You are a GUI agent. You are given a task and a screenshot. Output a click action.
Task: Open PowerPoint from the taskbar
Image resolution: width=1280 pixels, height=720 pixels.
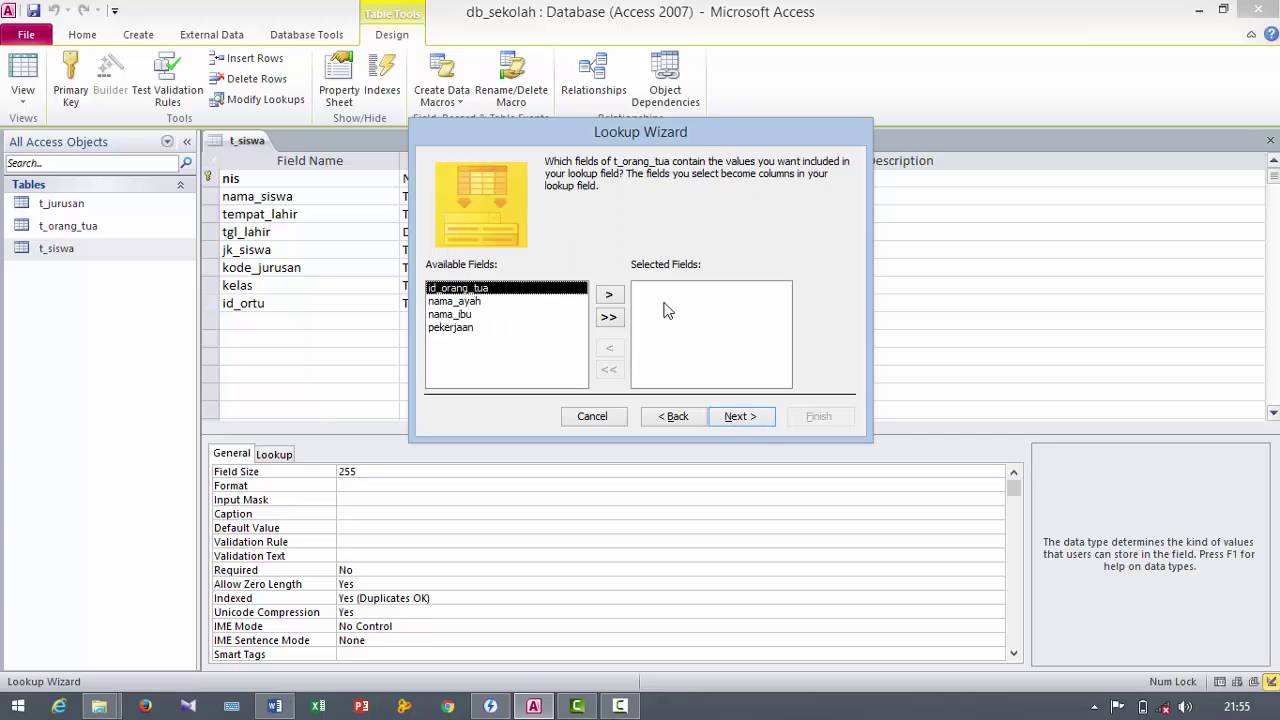point(361,706)
